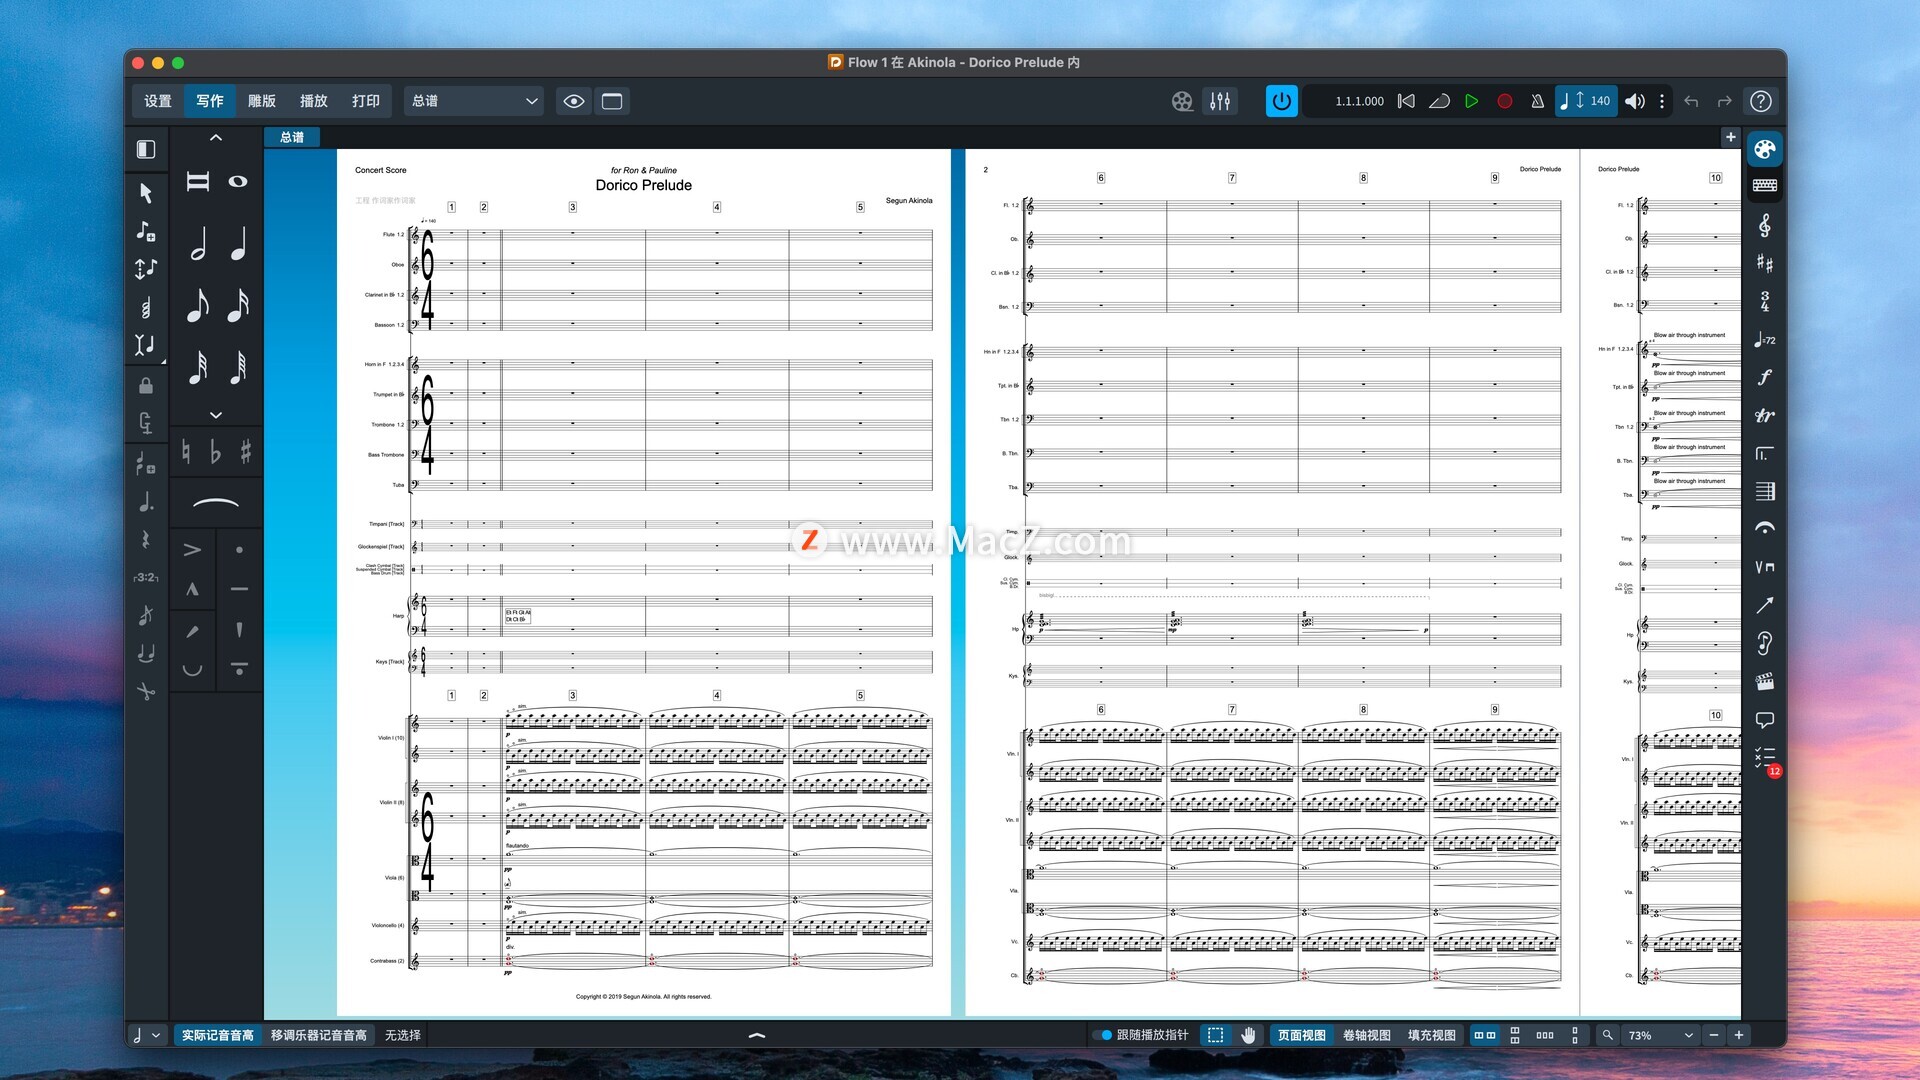The height and width of the screenshot is (1080, 1920).
Task: Toggle chord input mode
Action: click(x=146, y=309)
